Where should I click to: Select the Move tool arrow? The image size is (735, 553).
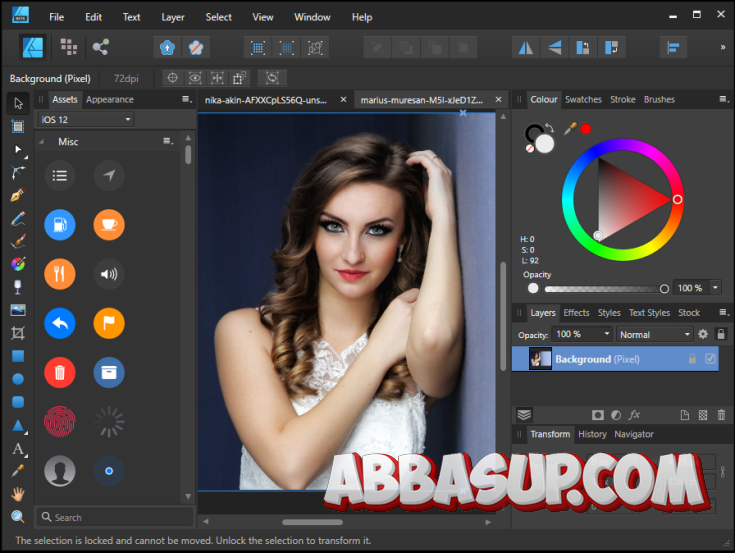pos(18,103)
